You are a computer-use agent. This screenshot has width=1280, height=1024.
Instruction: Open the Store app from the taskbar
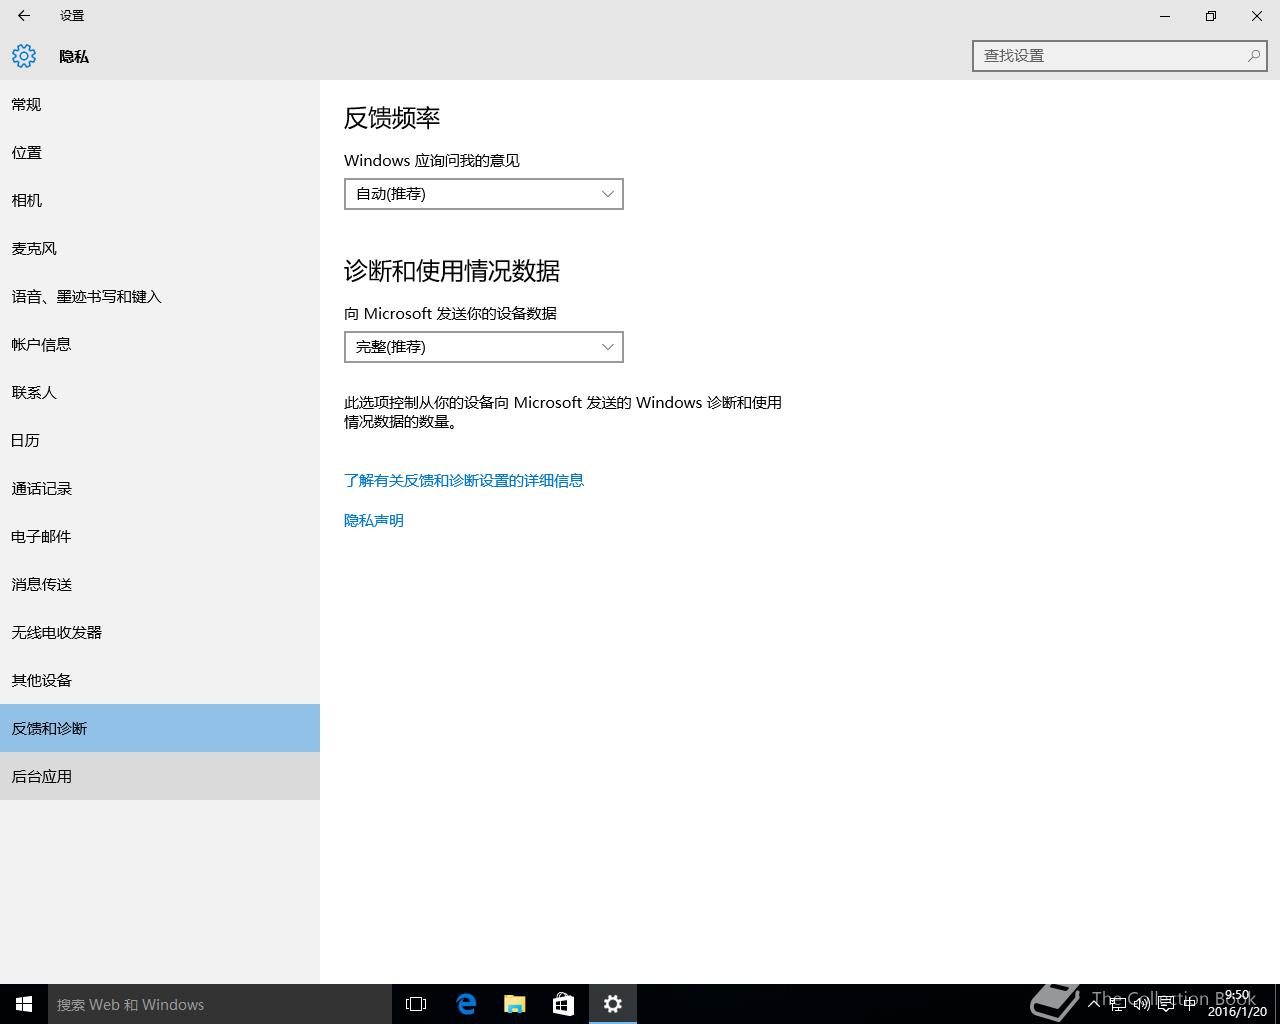point(564,1004)
